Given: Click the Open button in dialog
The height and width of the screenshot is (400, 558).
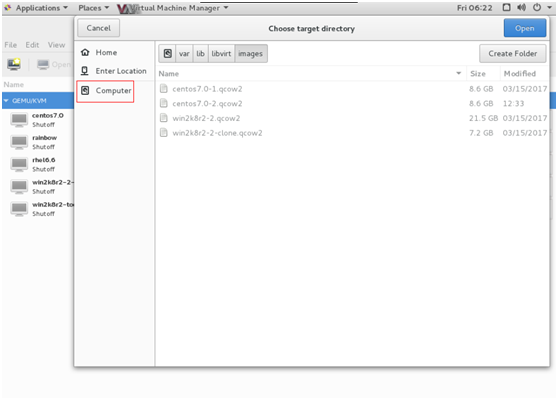Looking at the screenshot, I should (x=525, y=28).
